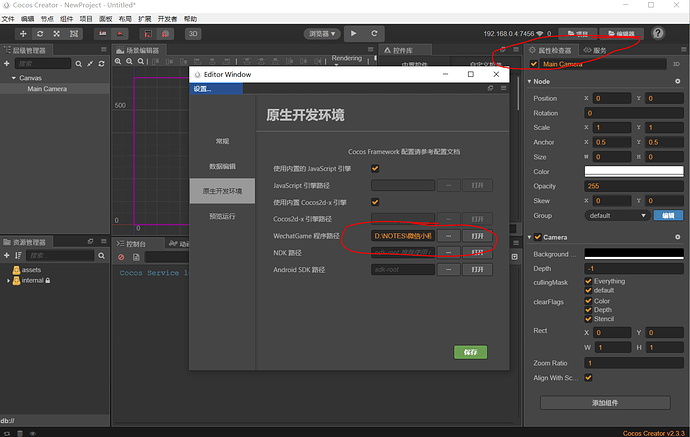Open Node component settings gear
This screenshot has height=437, width=690.
[678, 81]
